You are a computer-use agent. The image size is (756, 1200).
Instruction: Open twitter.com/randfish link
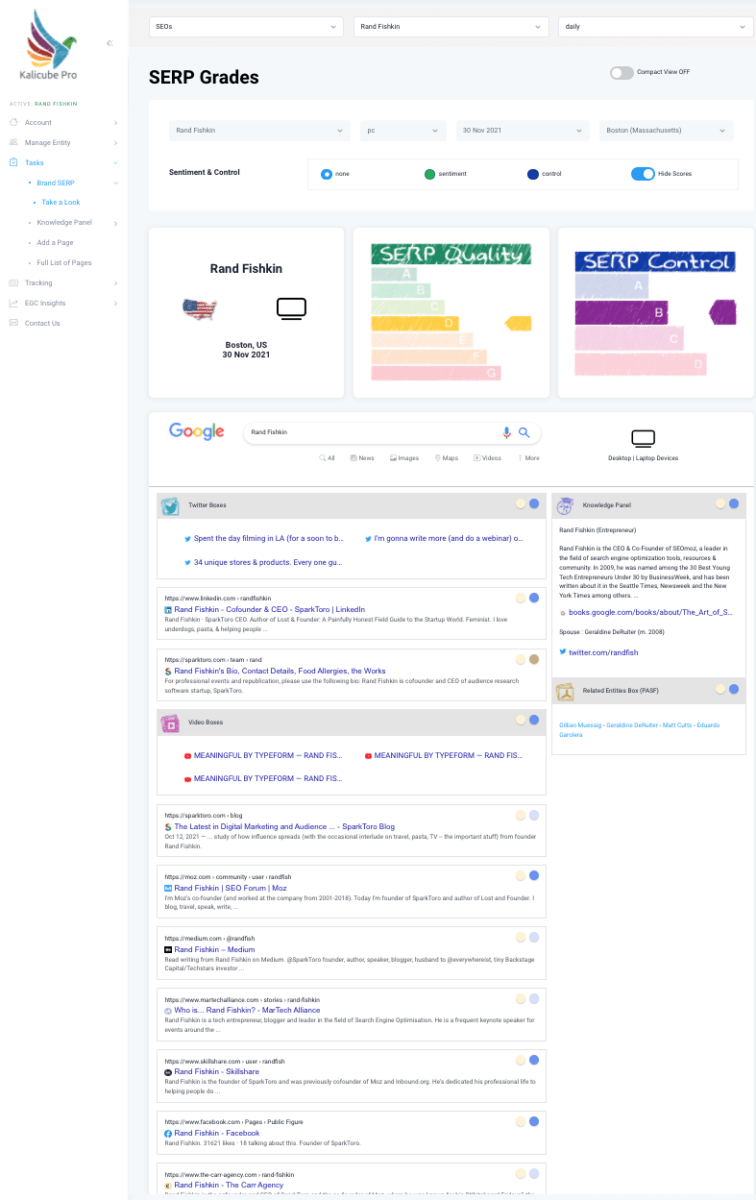(x=603, y=652)
